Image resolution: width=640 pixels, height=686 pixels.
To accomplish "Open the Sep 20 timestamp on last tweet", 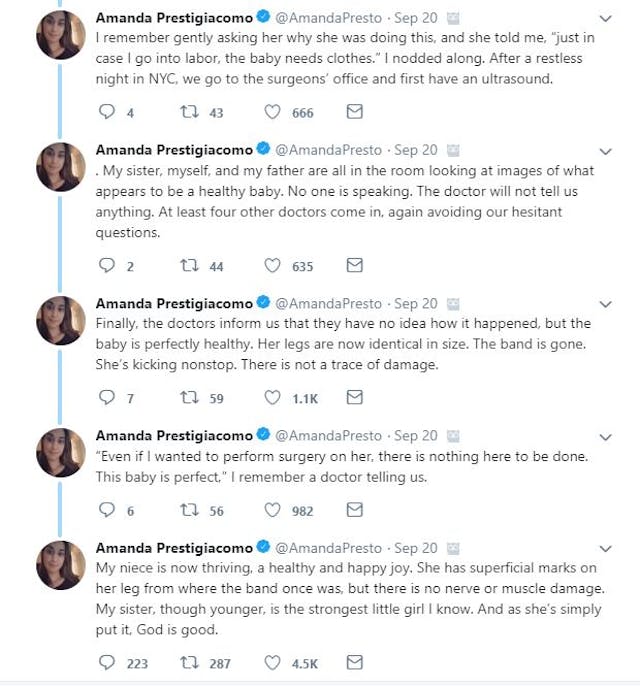I will tap(417, 548).
